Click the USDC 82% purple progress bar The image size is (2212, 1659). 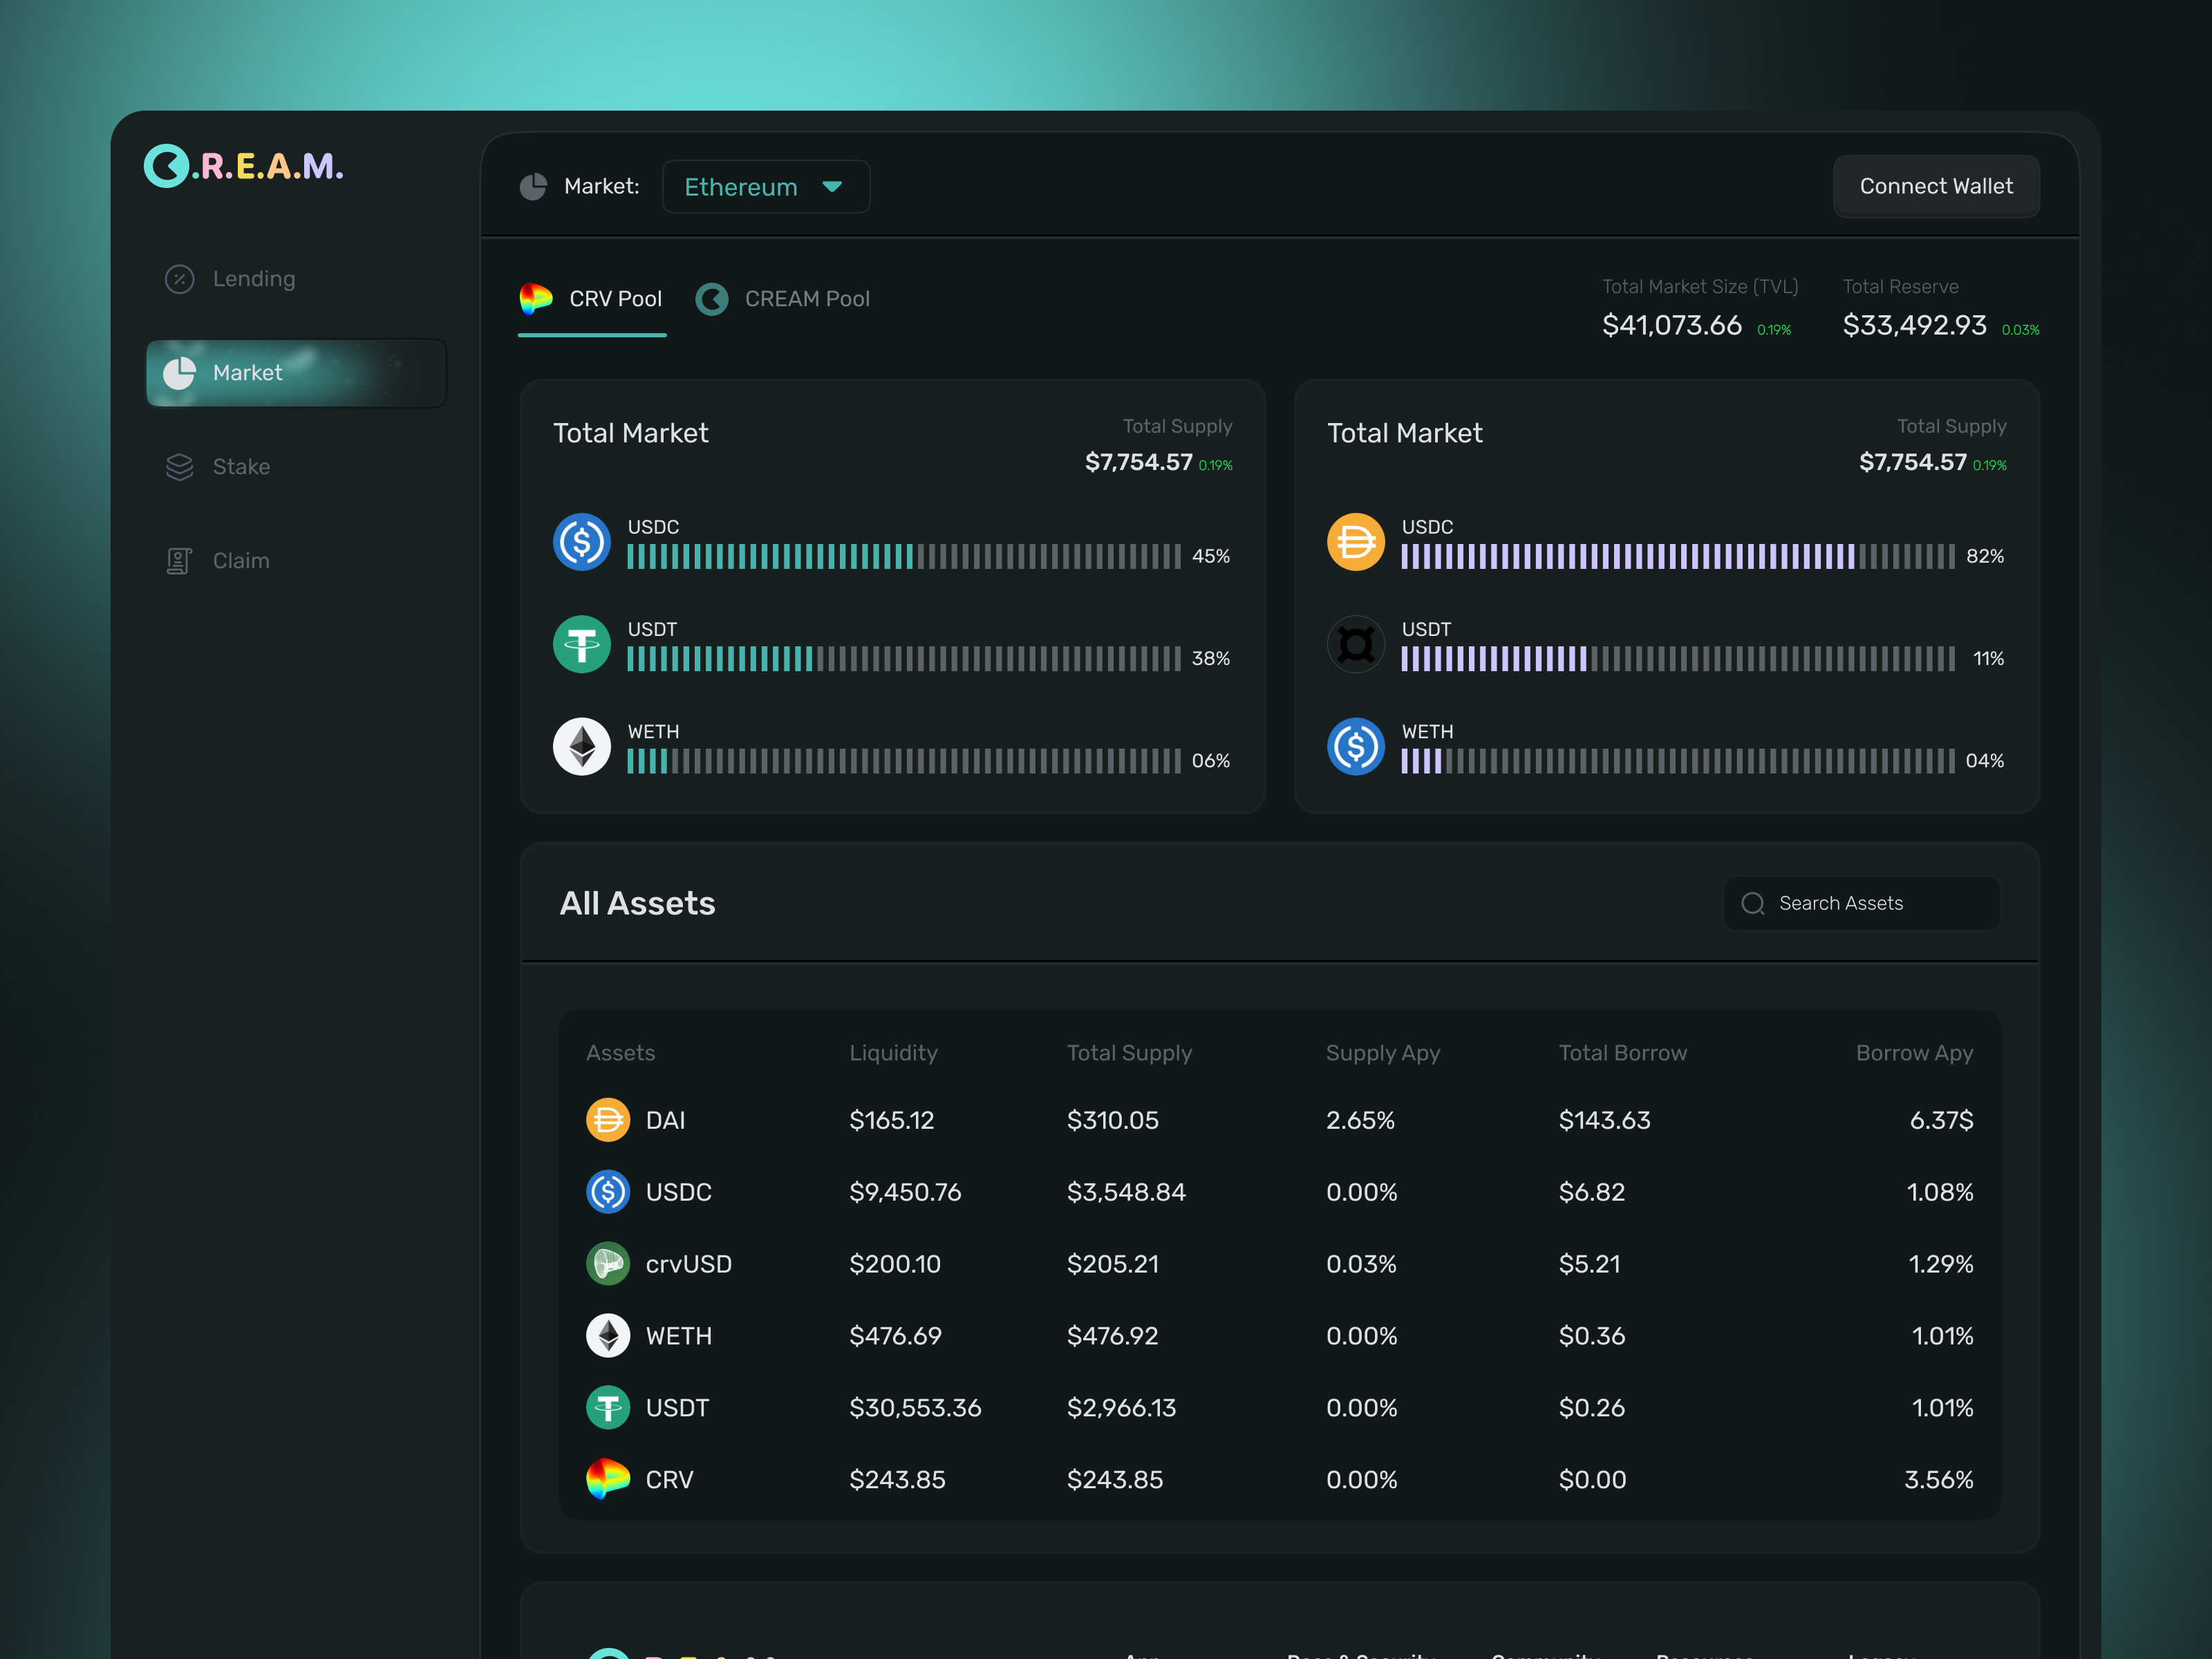click(x=1678, y=557)
